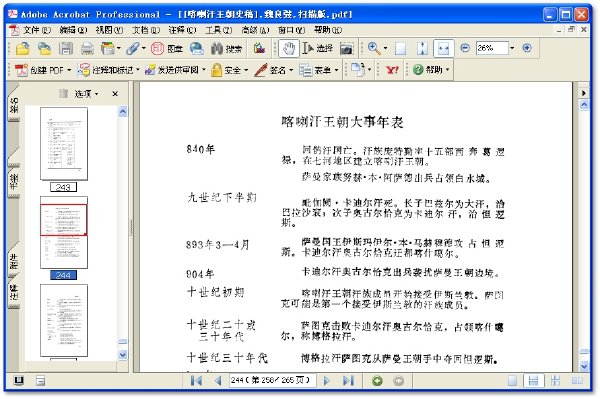Select the thumbnail below page 244
The width and height of the screenshot is (600, 399).
(x=64, y=321)
